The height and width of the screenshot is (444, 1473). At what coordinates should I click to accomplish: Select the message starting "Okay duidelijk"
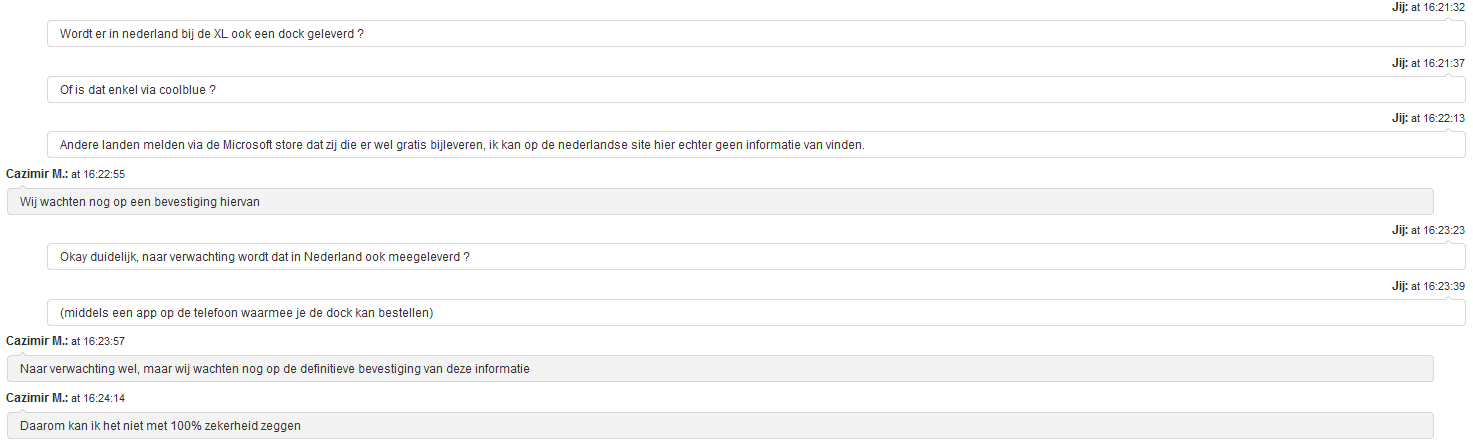pyautogui.click(x=265, y=257)
